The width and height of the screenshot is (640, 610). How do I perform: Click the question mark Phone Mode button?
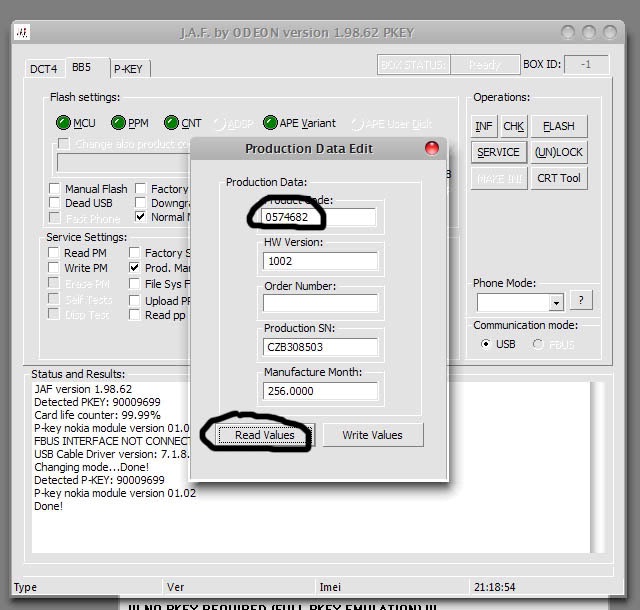(581, 301)
